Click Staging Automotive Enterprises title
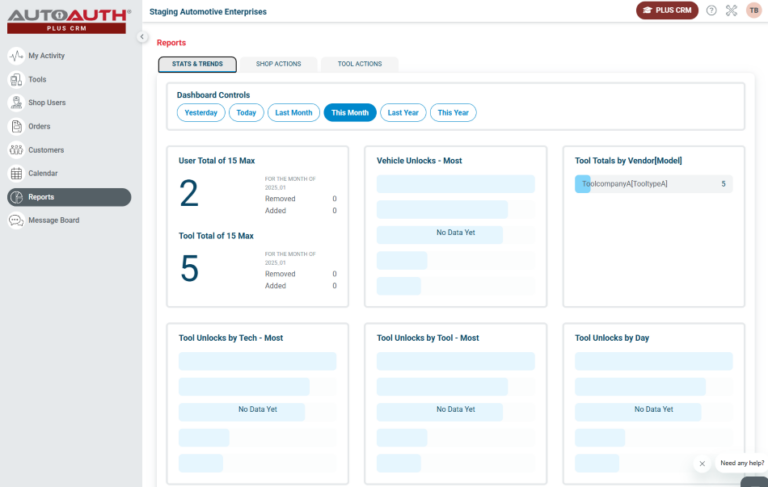Viewport: 768px width, 487px height. [x=208, y=12]
